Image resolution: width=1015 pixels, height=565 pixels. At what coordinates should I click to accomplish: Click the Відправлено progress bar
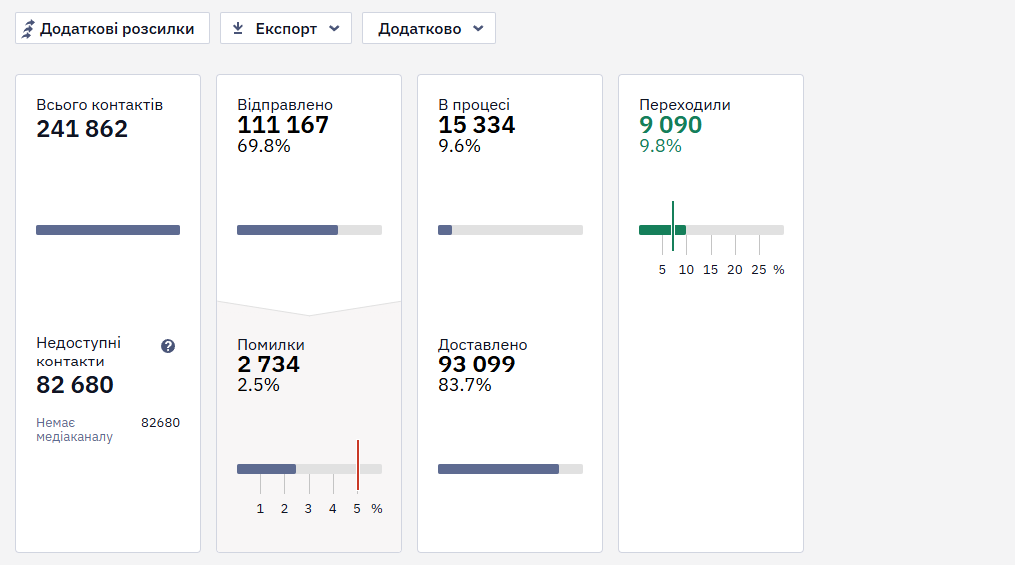coord(309,230)
